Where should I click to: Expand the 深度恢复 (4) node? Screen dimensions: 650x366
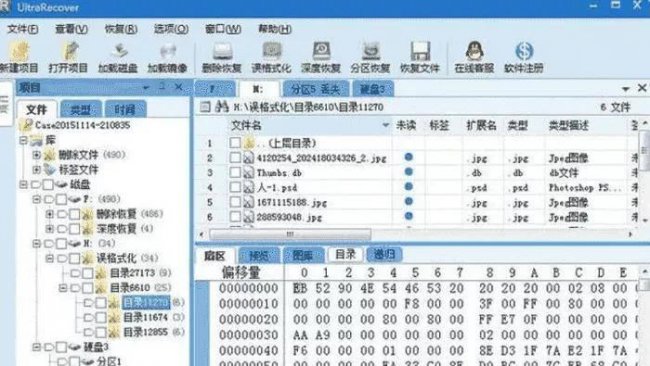[x=50, y=229]
